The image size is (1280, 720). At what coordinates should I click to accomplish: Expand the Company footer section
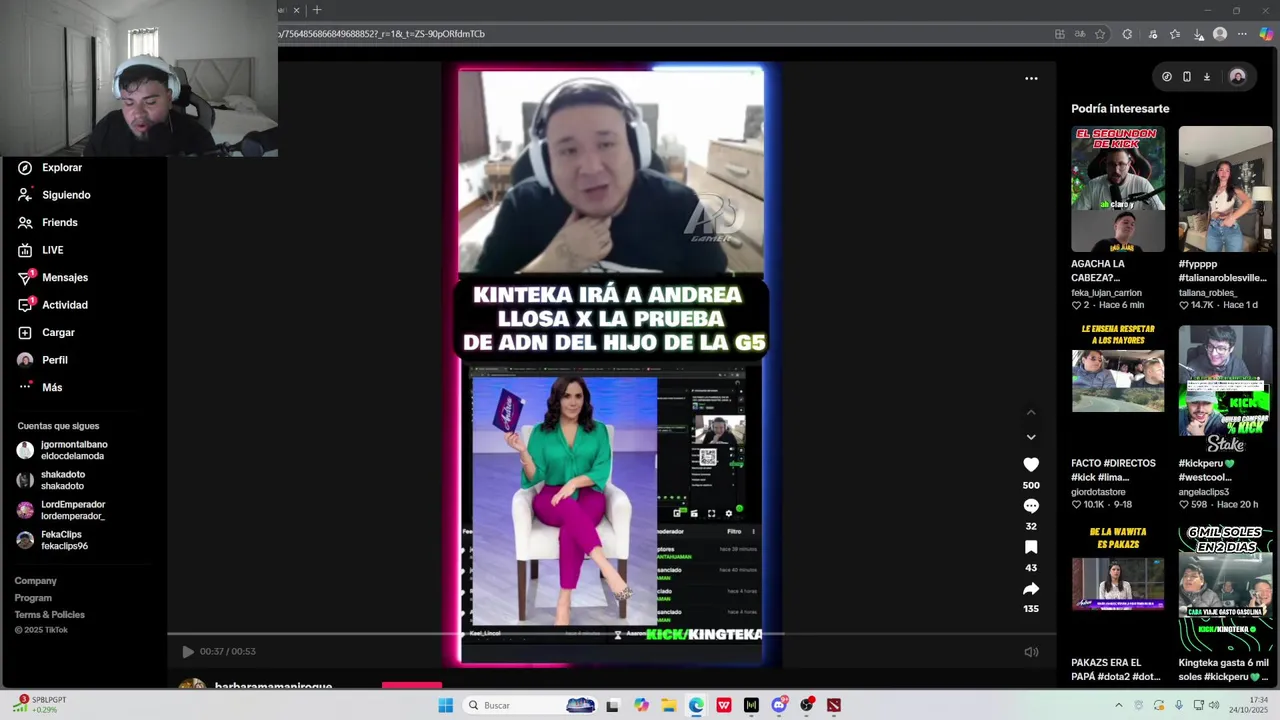(x=35, y=581)
